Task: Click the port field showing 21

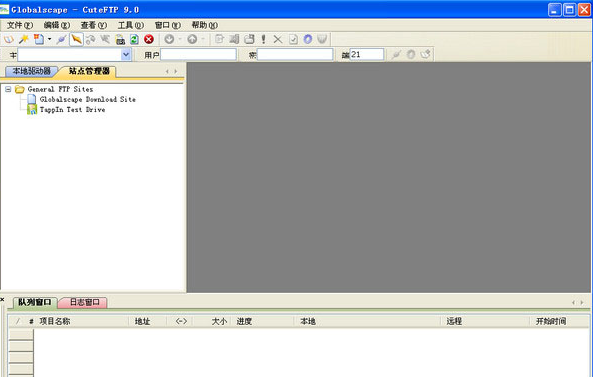Action: tap(367, 55)
